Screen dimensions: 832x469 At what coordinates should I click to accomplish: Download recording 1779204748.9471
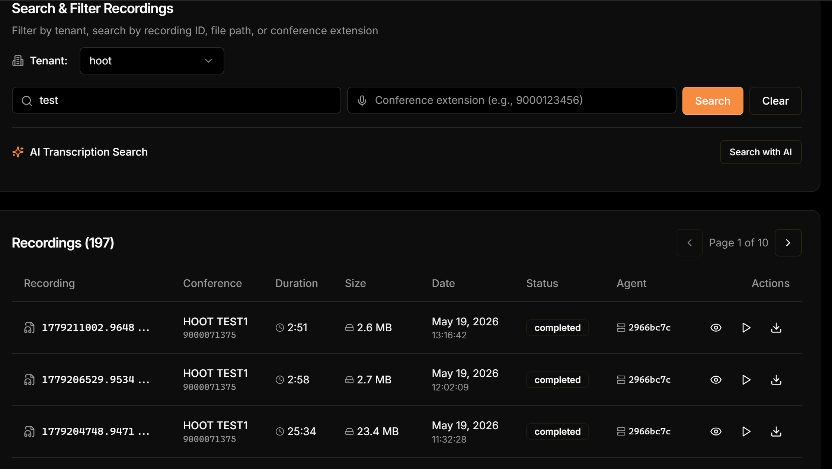(x=776, y=431)
